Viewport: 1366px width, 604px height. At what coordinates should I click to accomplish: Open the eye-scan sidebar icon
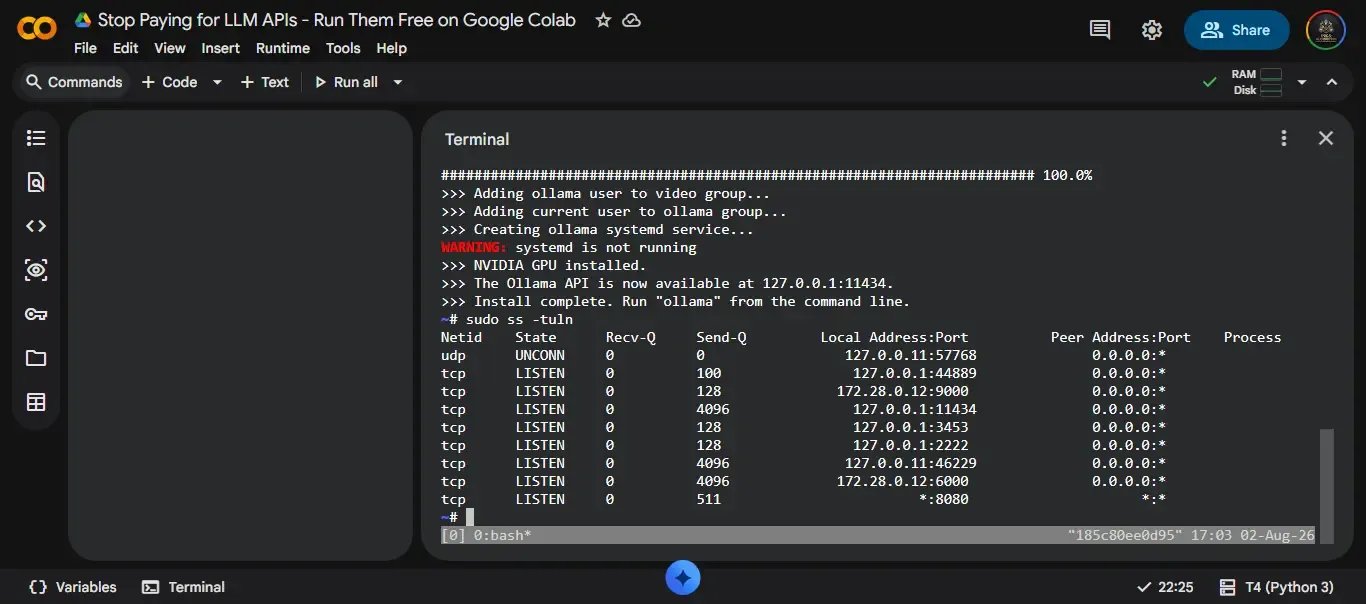[x=36, y=270]
